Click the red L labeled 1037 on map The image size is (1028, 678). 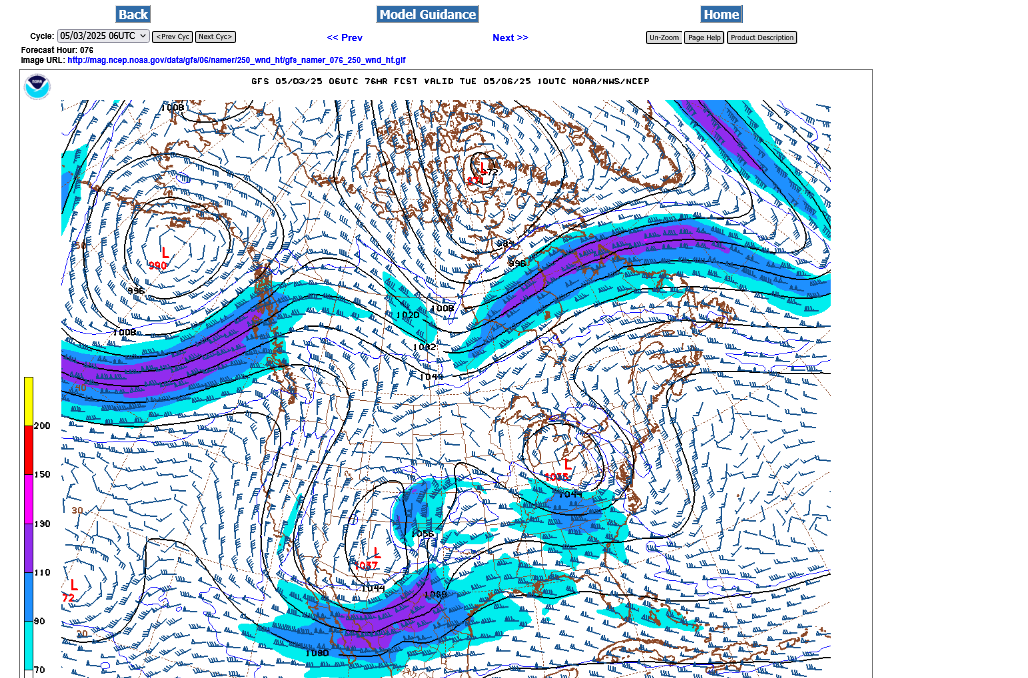point(377,553)
